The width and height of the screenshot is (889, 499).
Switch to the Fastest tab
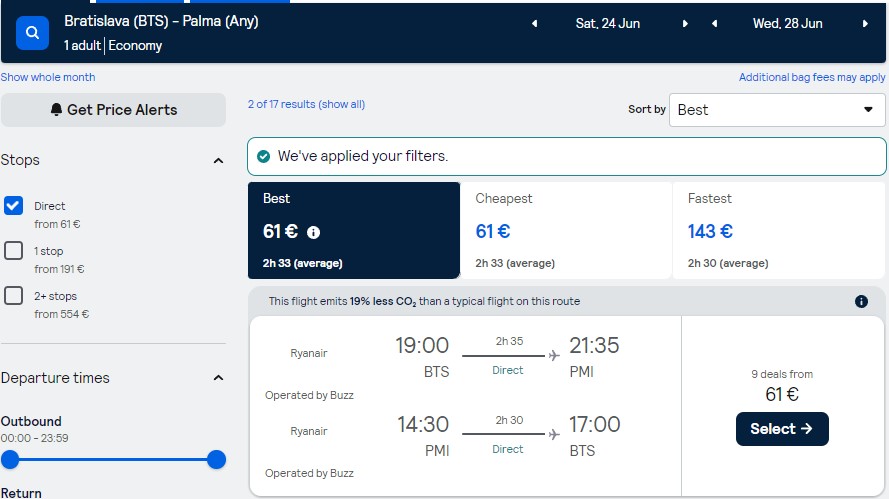point(779,230)
